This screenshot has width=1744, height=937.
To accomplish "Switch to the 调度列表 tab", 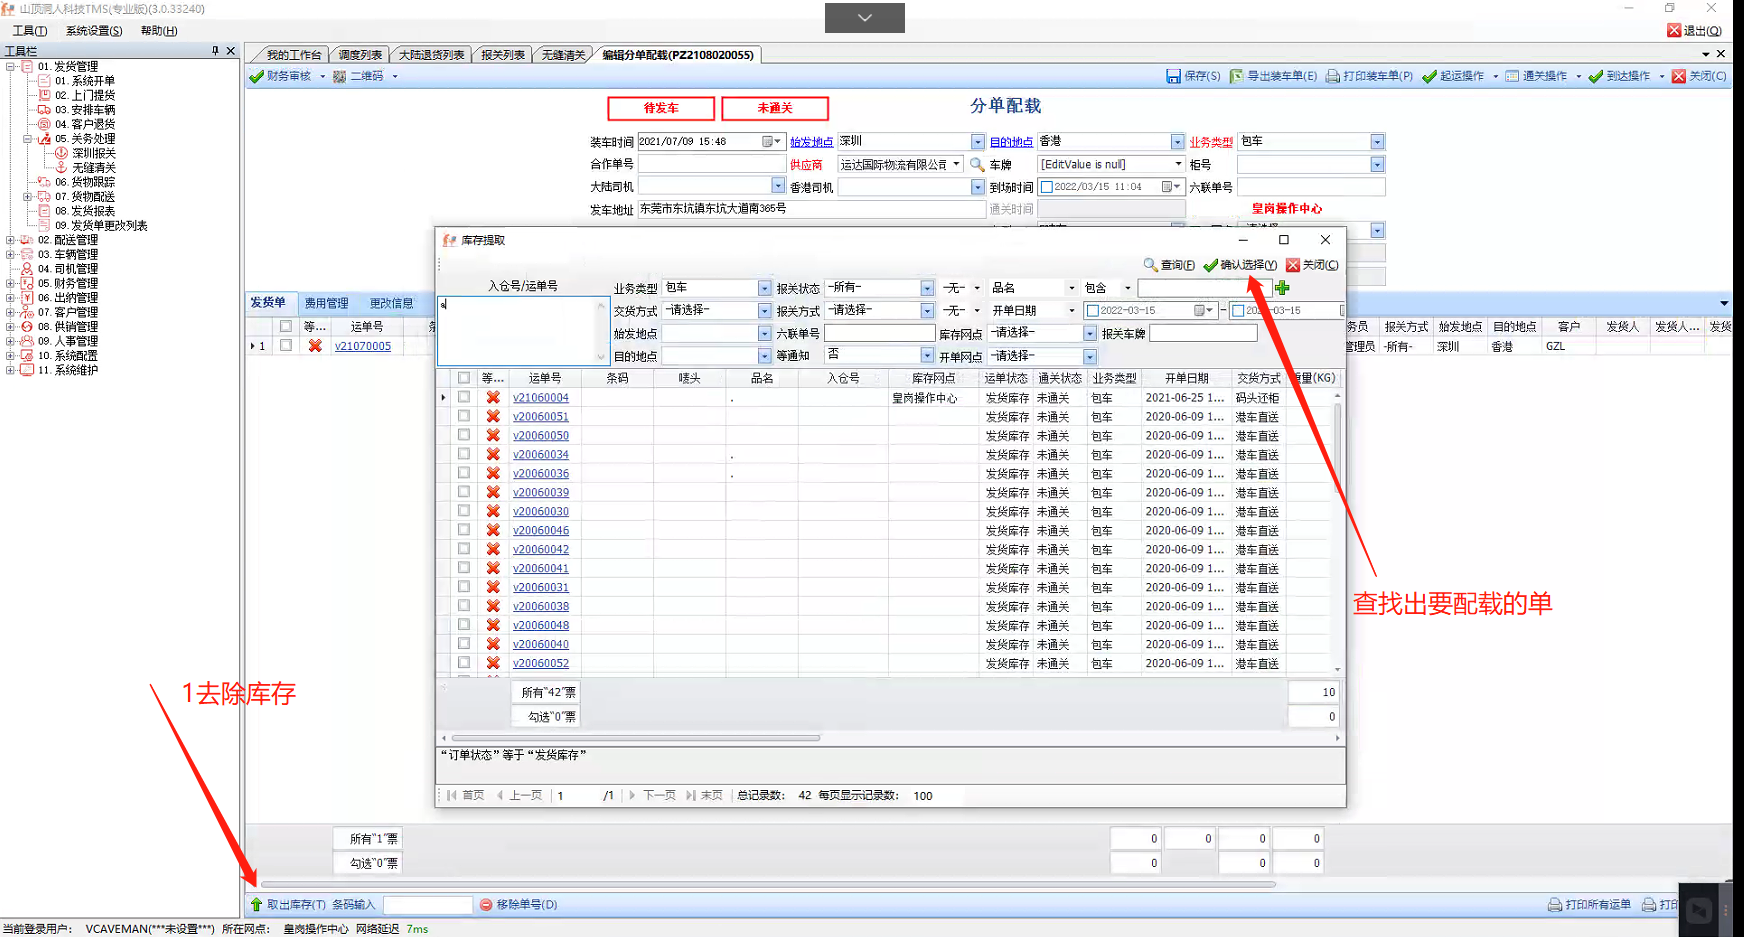I will pos(360,55).
